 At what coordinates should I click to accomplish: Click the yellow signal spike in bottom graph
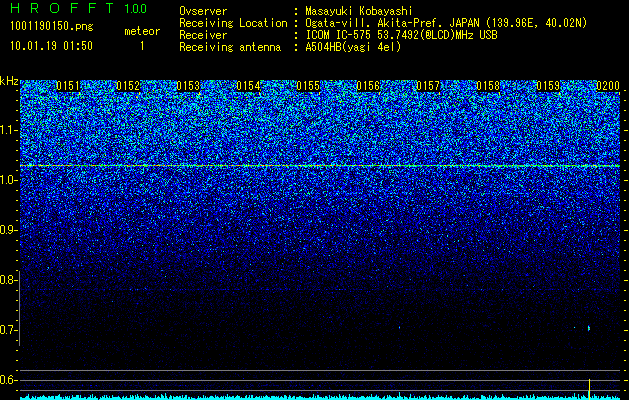(x=589, y=389)
